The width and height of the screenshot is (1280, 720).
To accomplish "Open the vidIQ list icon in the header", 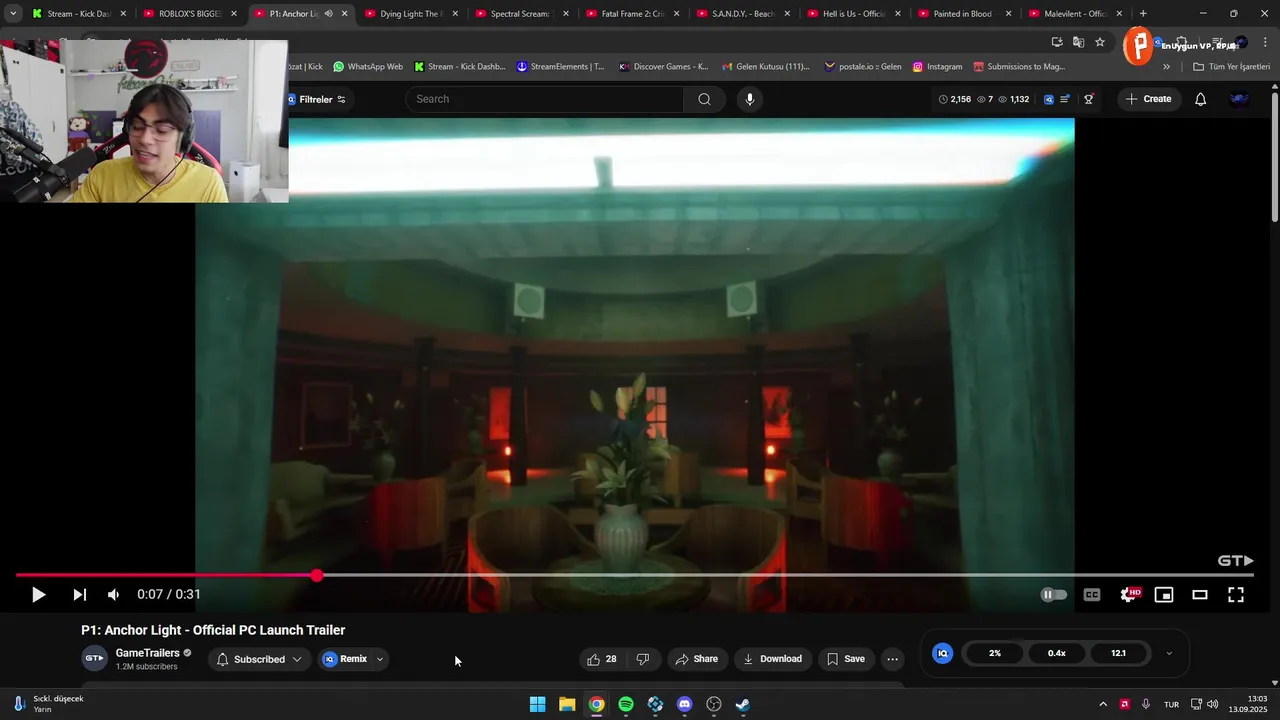I will click(1065, 99).
